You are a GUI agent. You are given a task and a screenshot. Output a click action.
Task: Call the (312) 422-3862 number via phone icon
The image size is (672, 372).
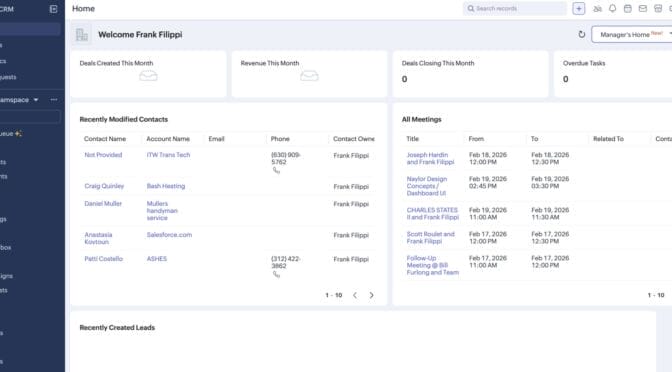[x=276, y=275]
